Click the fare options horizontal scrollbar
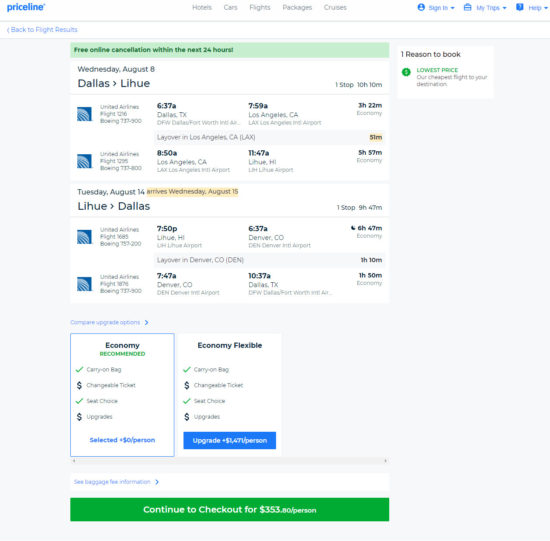Image resolution: width=550 pixels, height=541 pixels. [x=230, y=461]
